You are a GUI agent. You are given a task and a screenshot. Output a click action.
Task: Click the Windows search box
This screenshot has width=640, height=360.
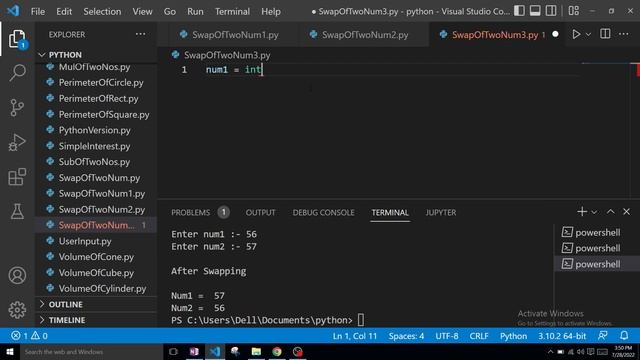point(91,352)
